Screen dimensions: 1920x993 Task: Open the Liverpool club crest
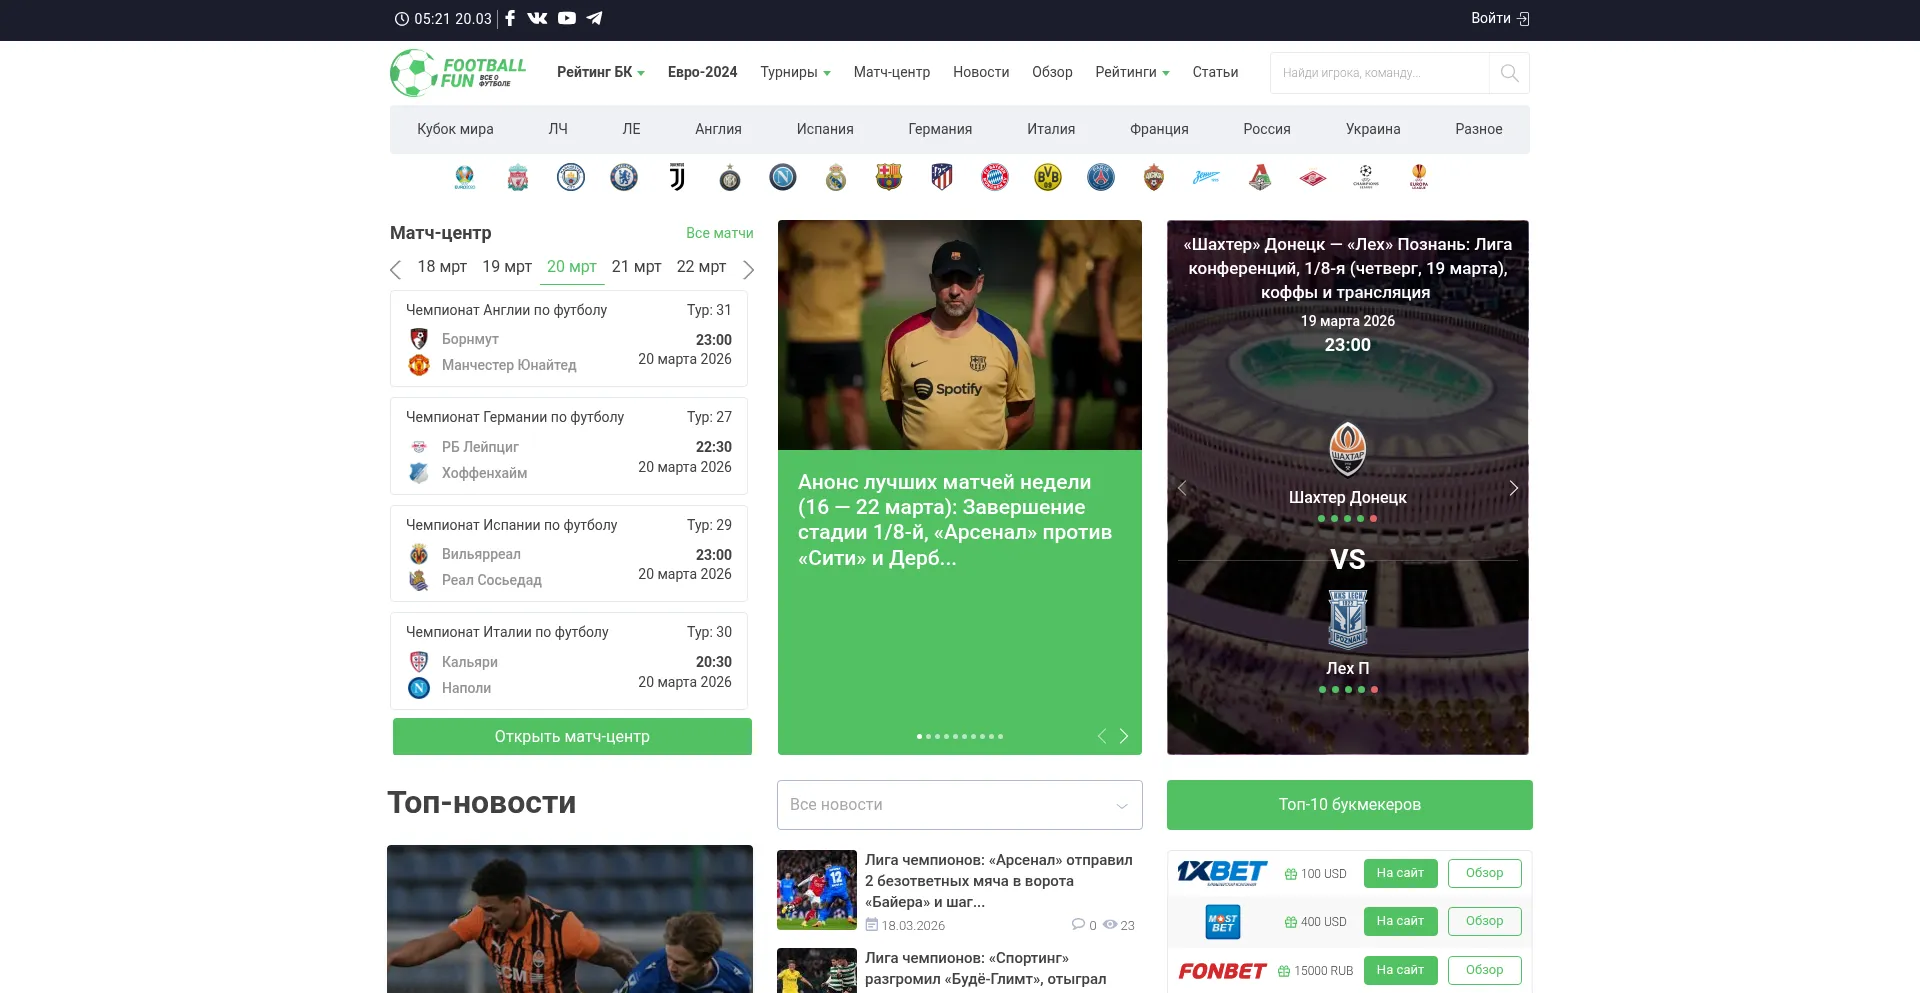pos(518,178)
